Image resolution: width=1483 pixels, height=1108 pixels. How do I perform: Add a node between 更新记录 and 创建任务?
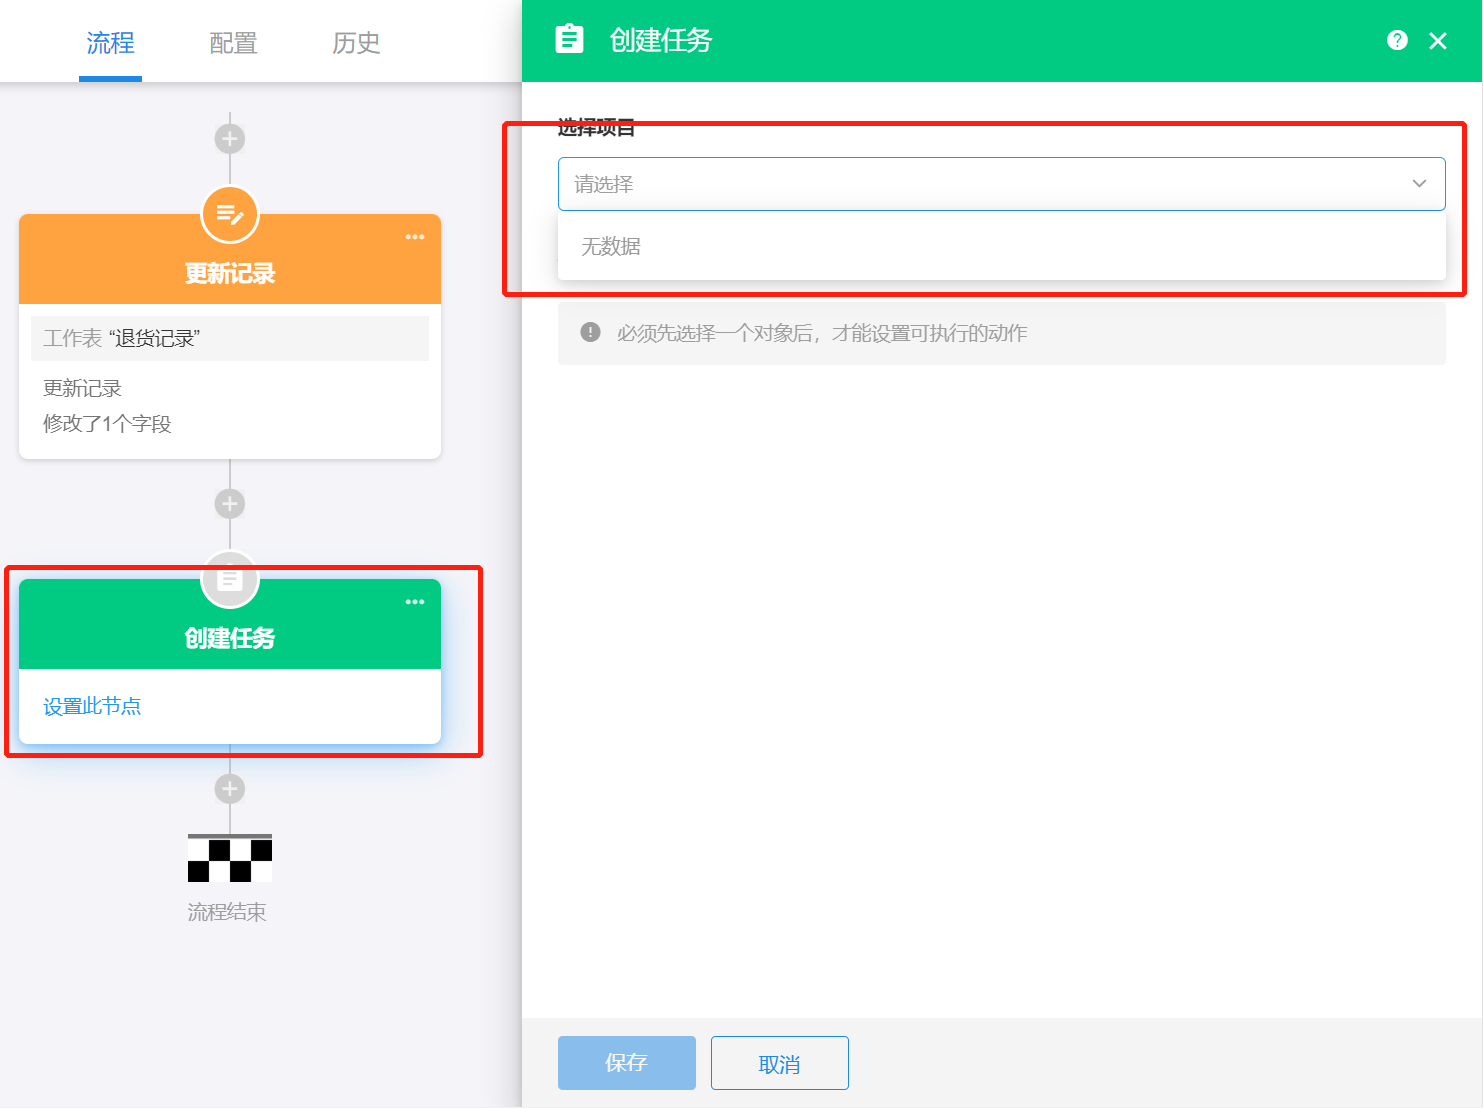point(229,503)
